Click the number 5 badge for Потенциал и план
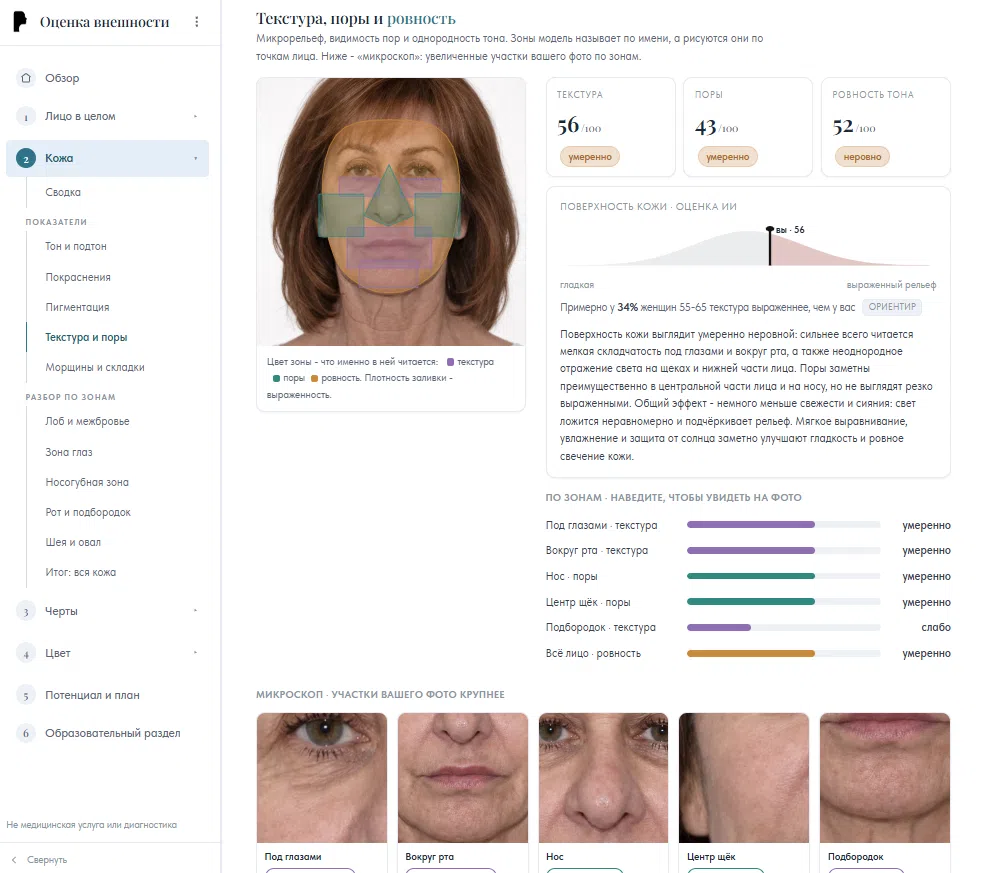This screenshot has height=873, width=982. tap(26, 696)
